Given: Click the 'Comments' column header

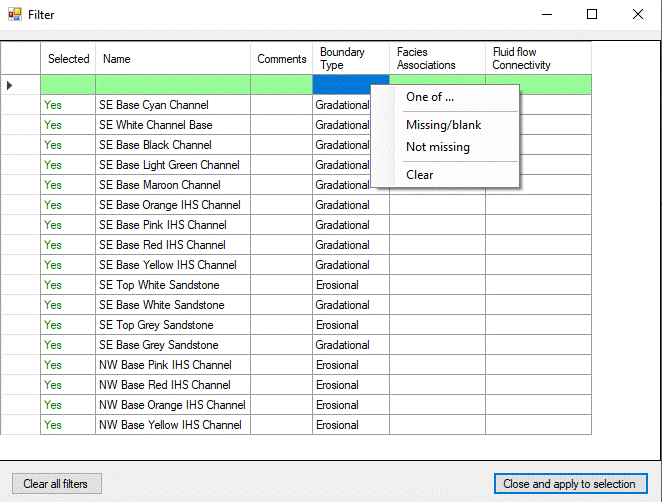Looking at the screenshot, I should point(281,59).
